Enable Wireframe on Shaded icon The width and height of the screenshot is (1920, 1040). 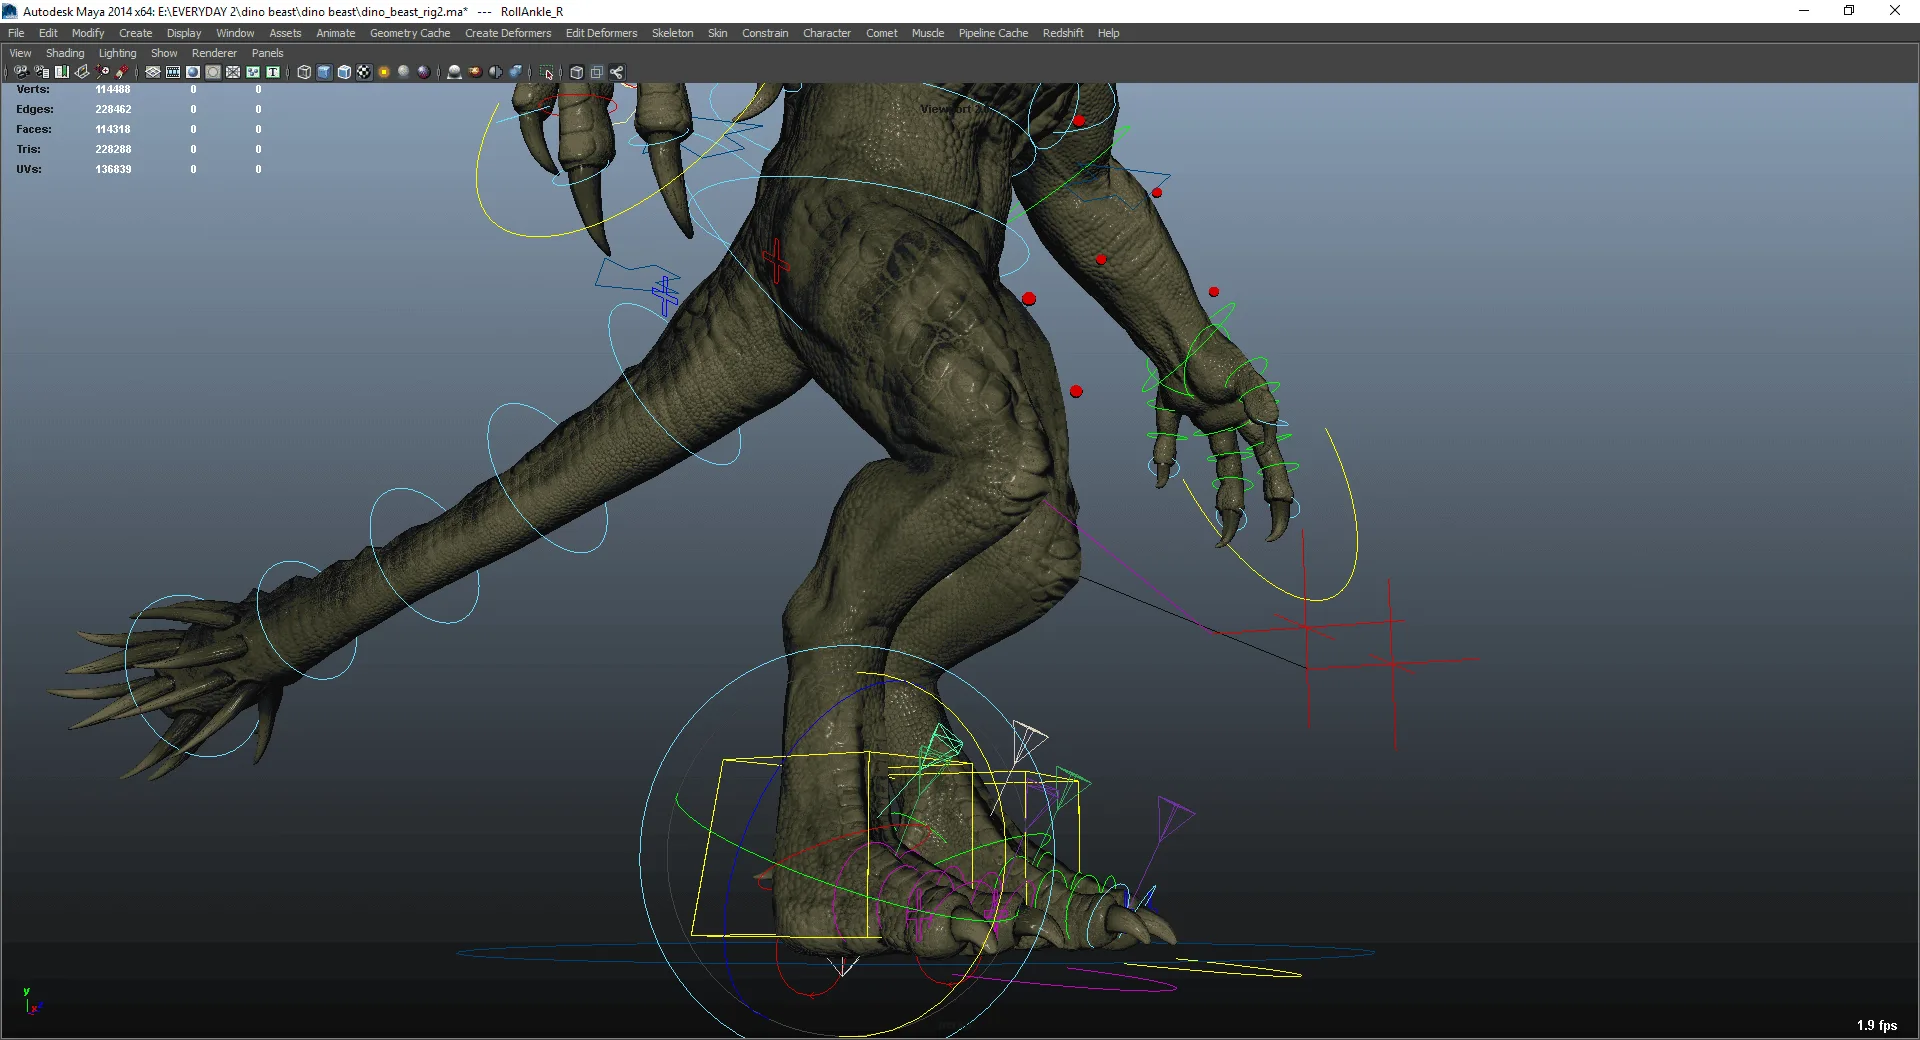[x=344, y=72]
